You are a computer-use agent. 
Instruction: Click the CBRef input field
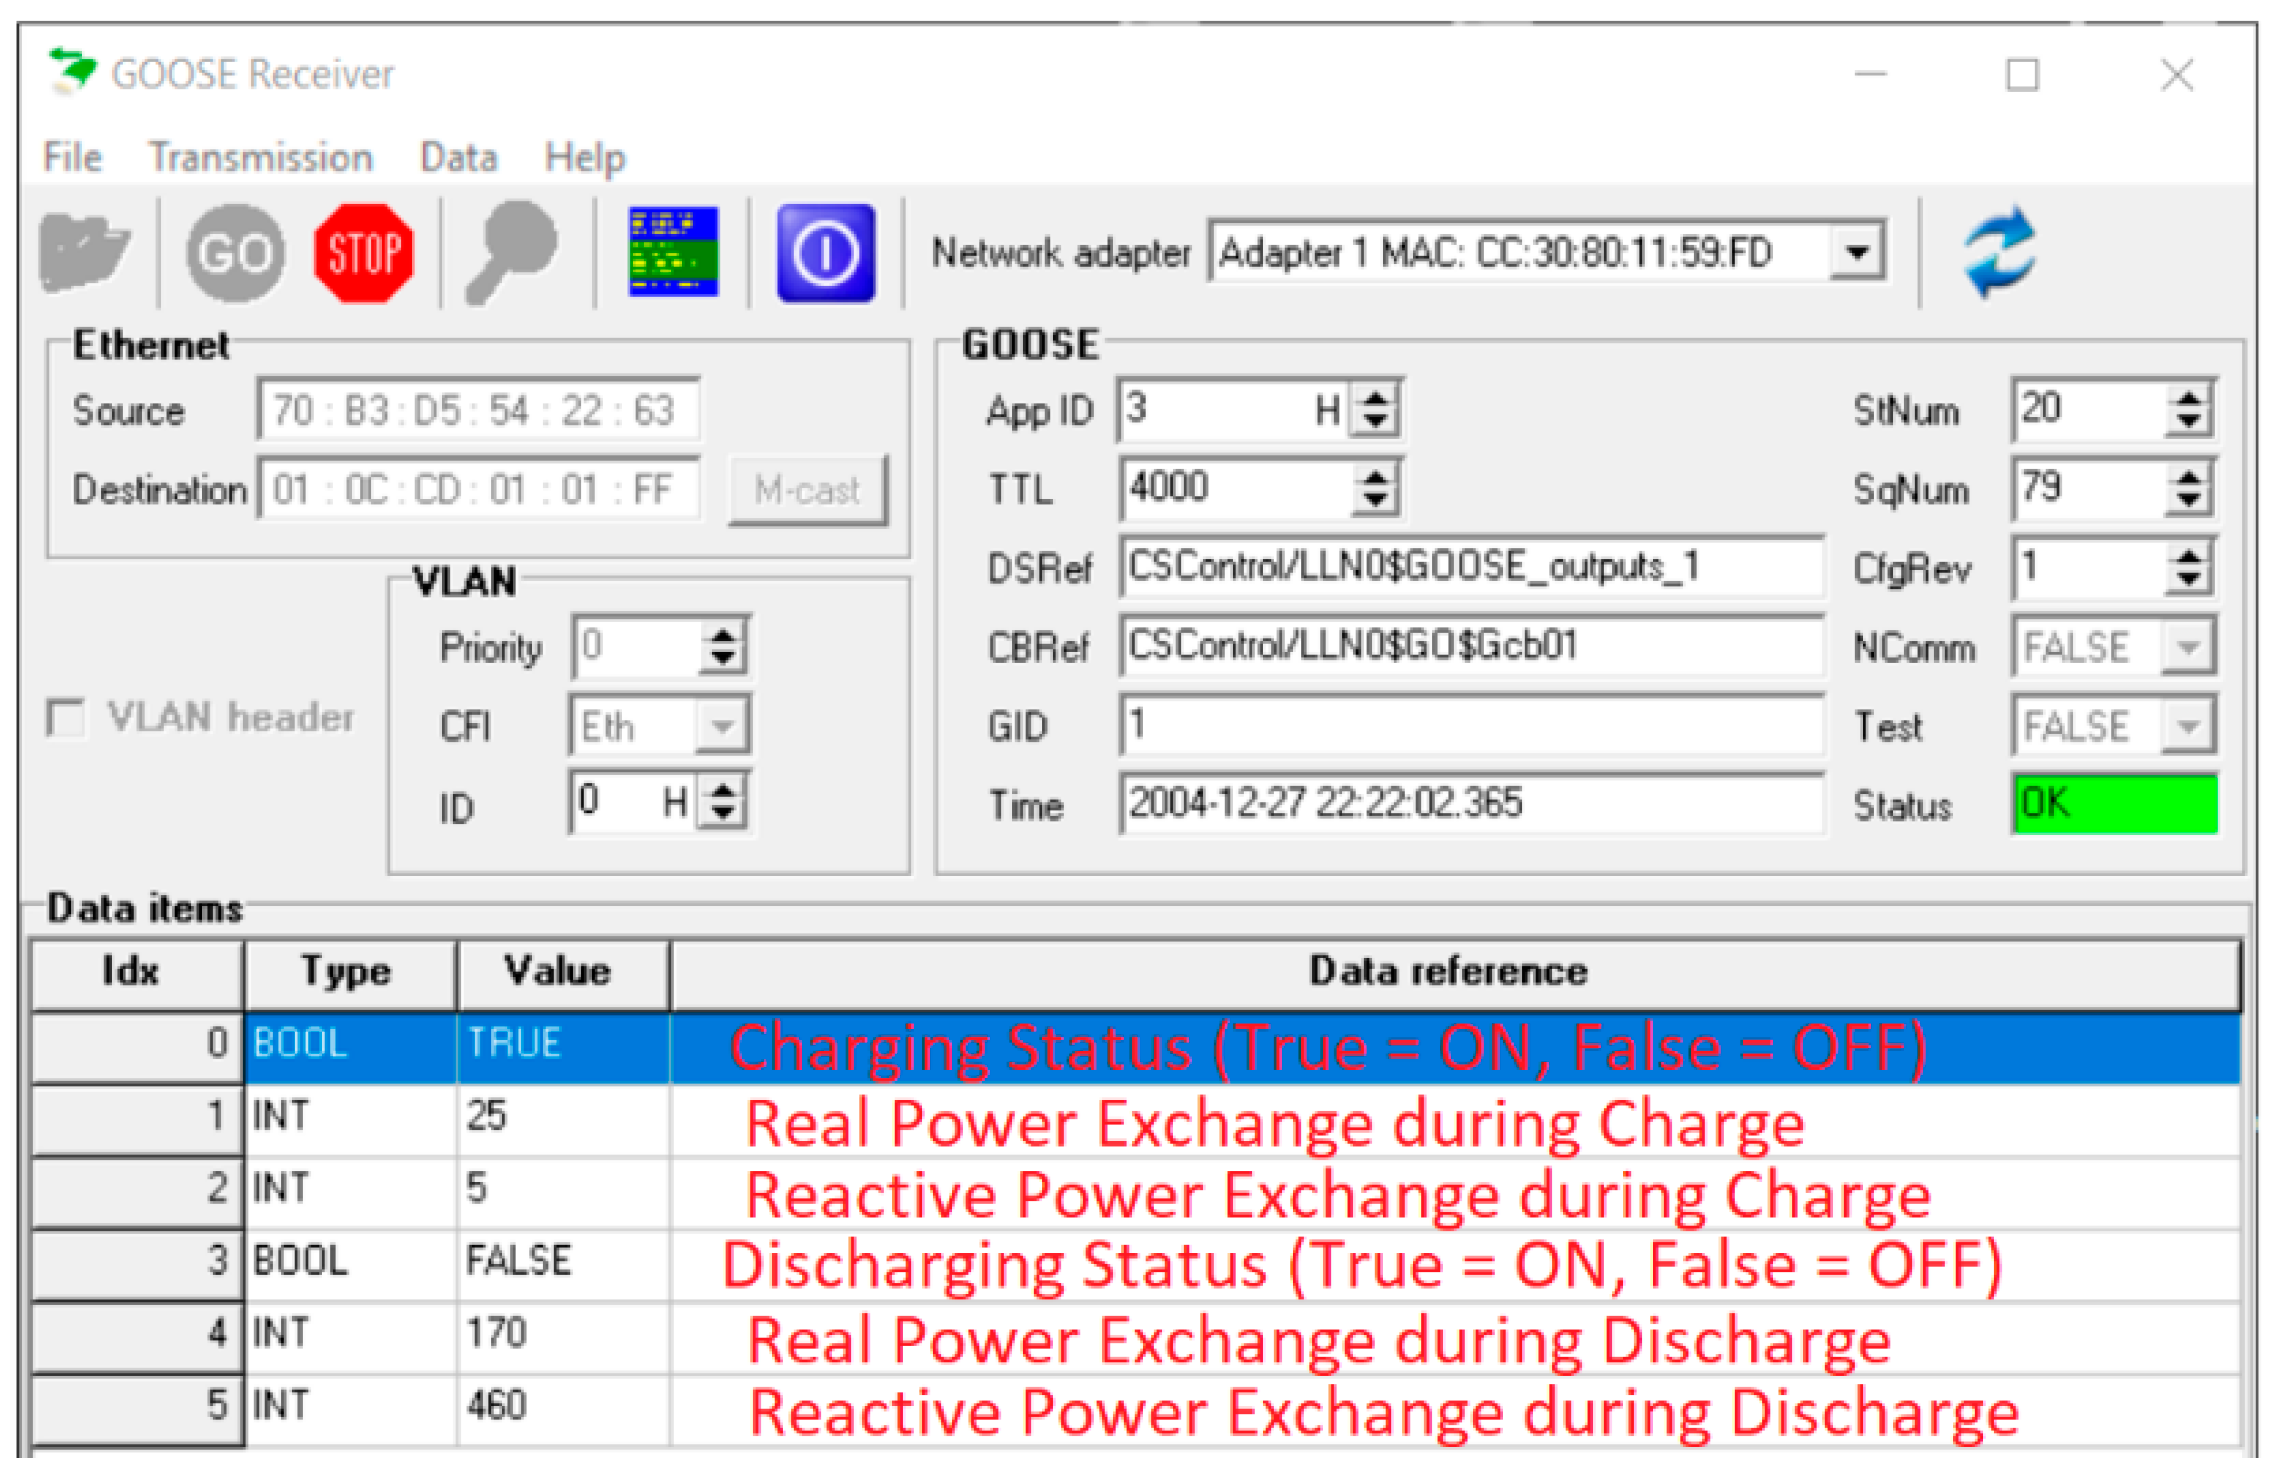[1471, 647]
